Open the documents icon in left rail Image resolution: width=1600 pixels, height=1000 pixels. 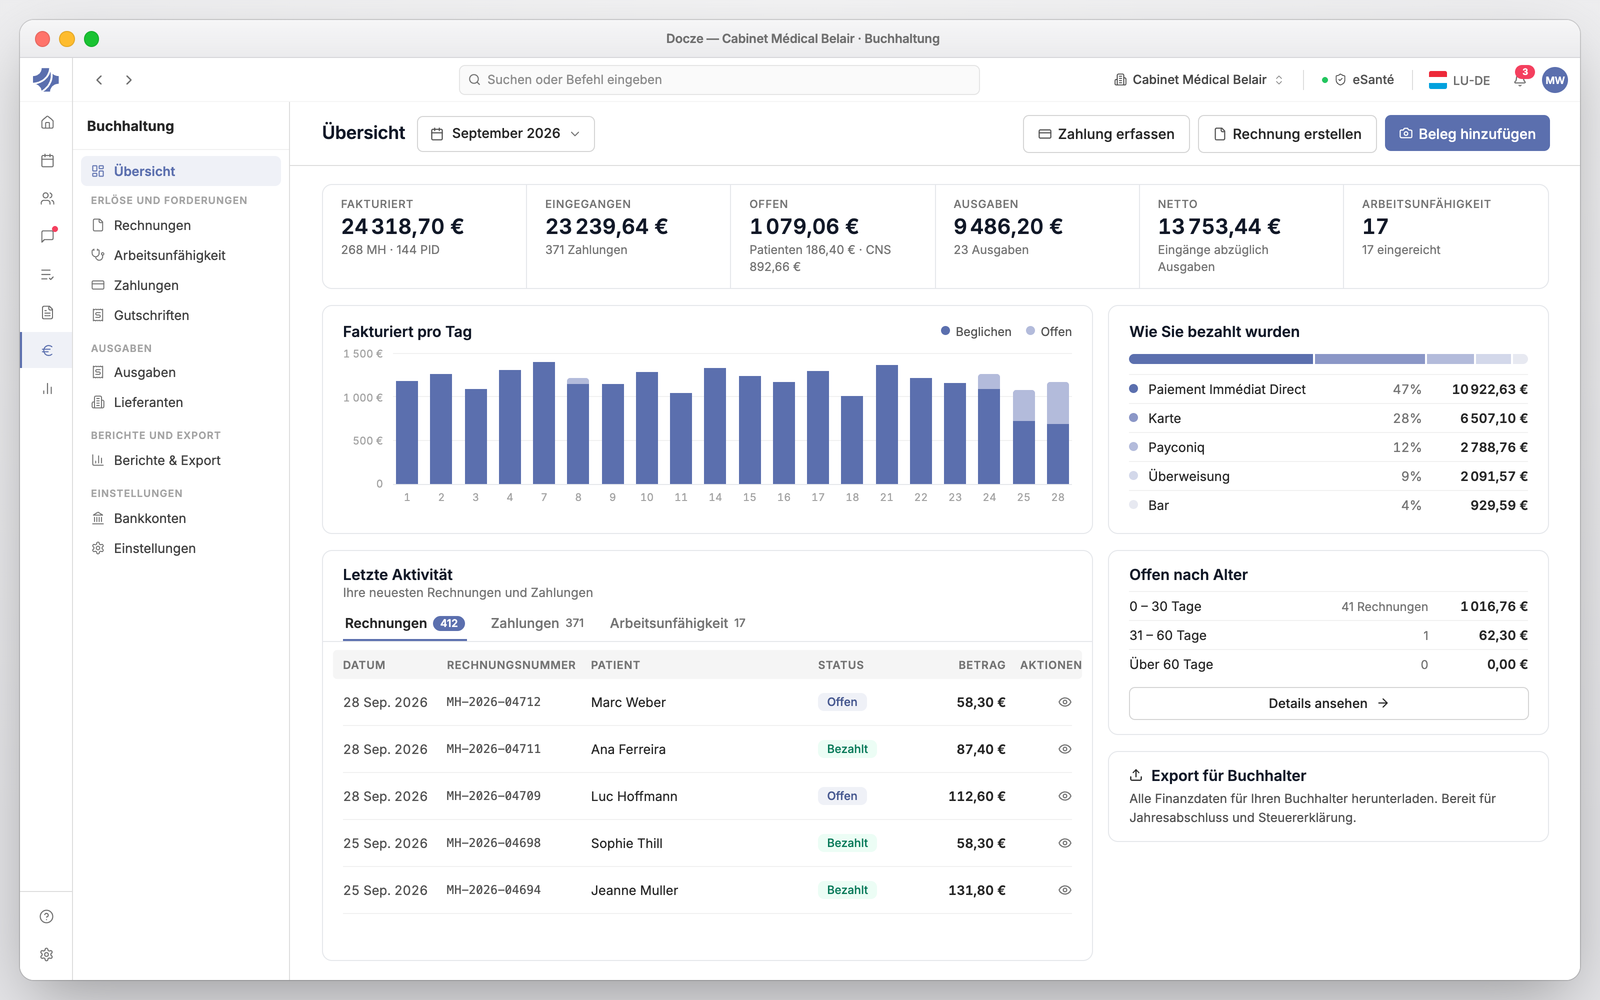47,313
